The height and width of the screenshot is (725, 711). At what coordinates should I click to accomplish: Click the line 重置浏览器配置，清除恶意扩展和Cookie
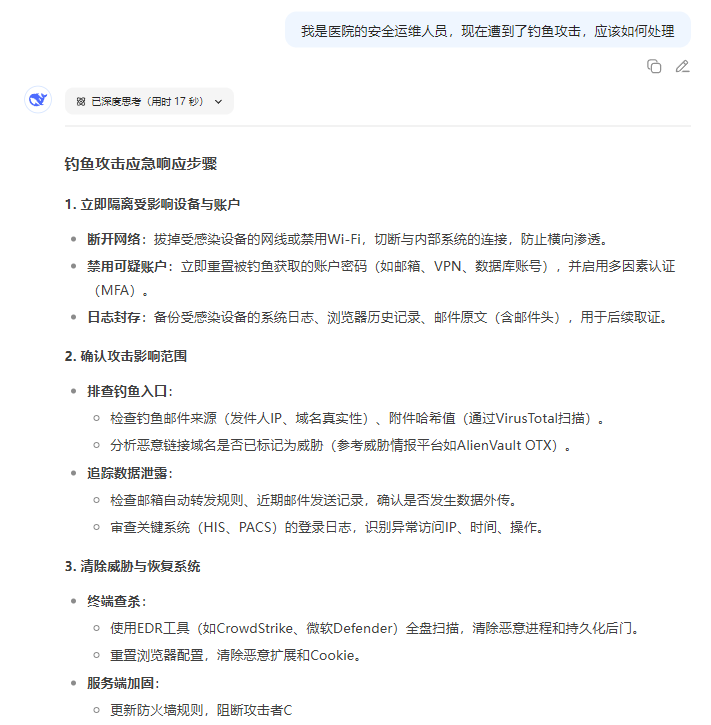click(235, 655)
